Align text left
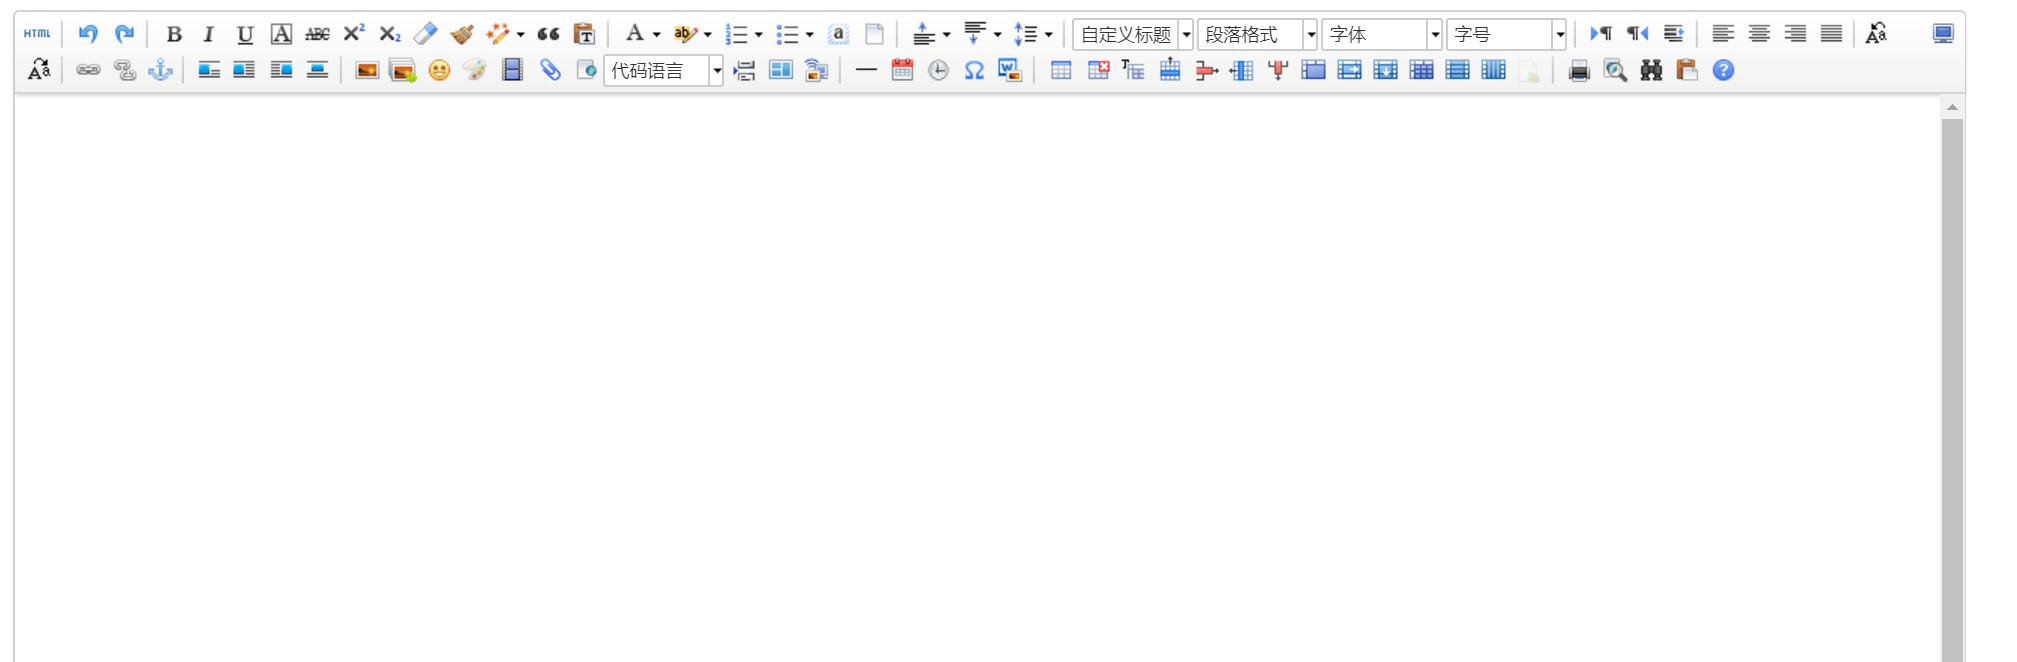 click(x=1723, y=34)
